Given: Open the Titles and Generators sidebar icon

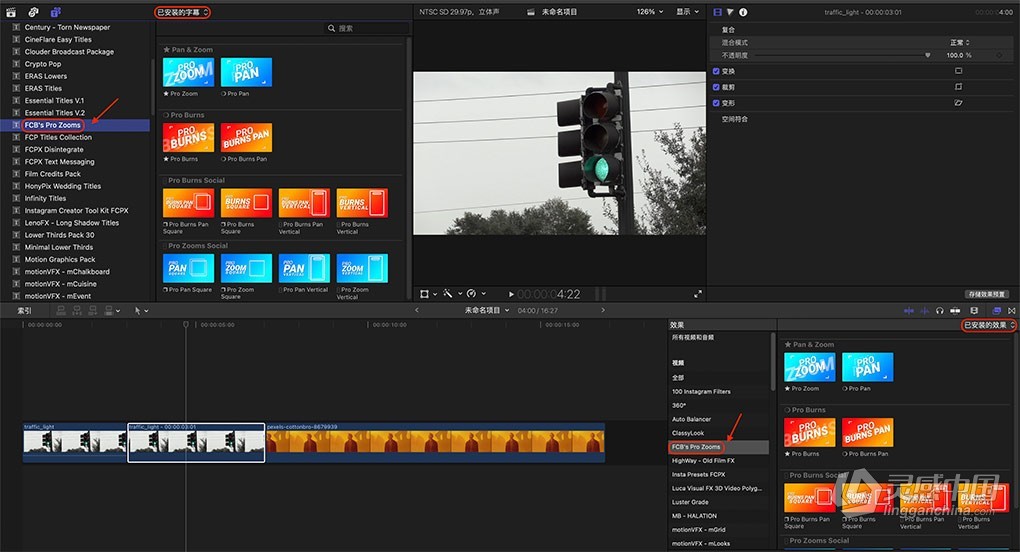Looking at the screenshot, I should click(x=55, y=12).
